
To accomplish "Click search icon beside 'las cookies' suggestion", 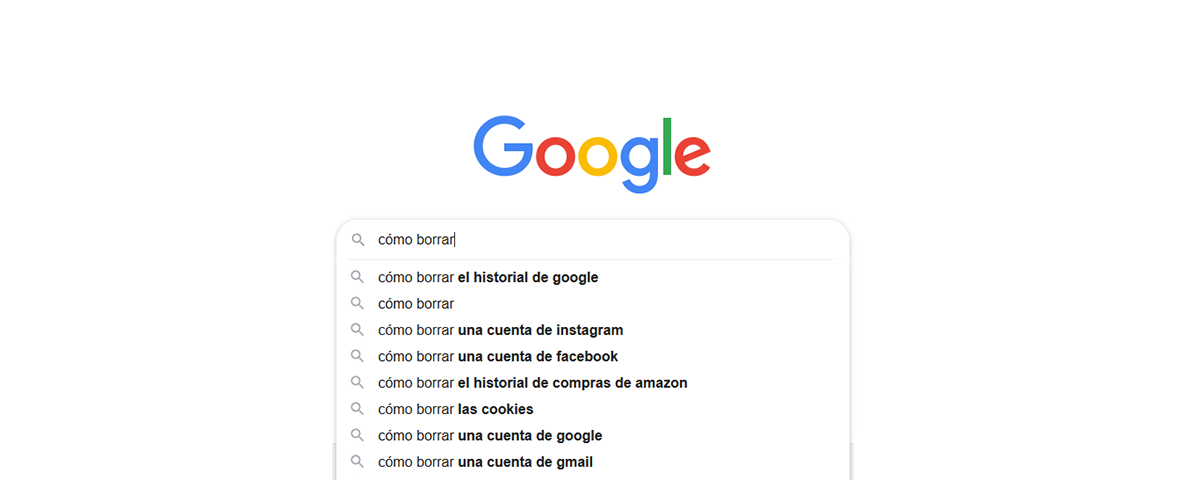I will point(357,409).
